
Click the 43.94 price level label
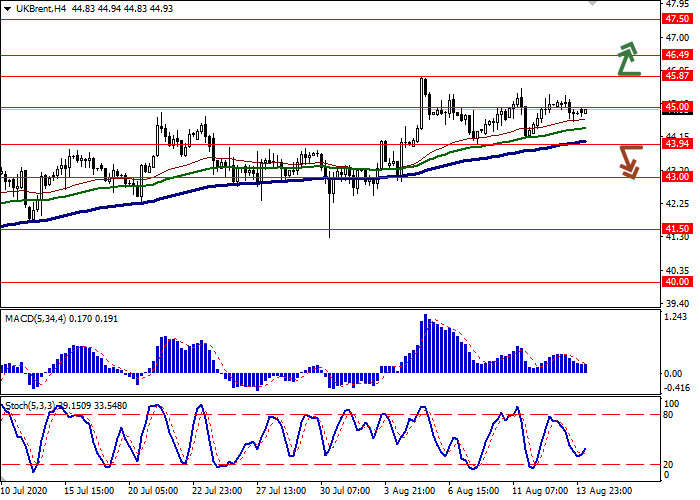(677, 144)
